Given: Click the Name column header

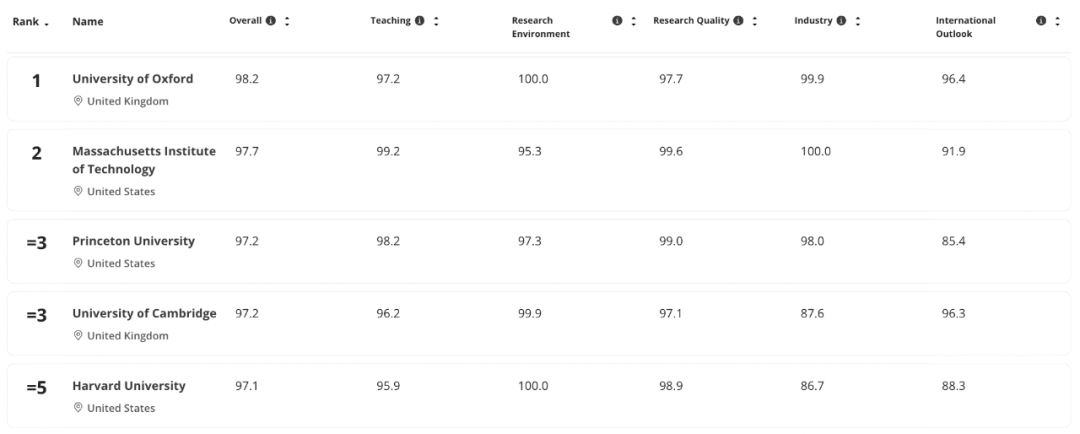Looking at the screenshot, I should pyautogui.click(x=88, y=21).
